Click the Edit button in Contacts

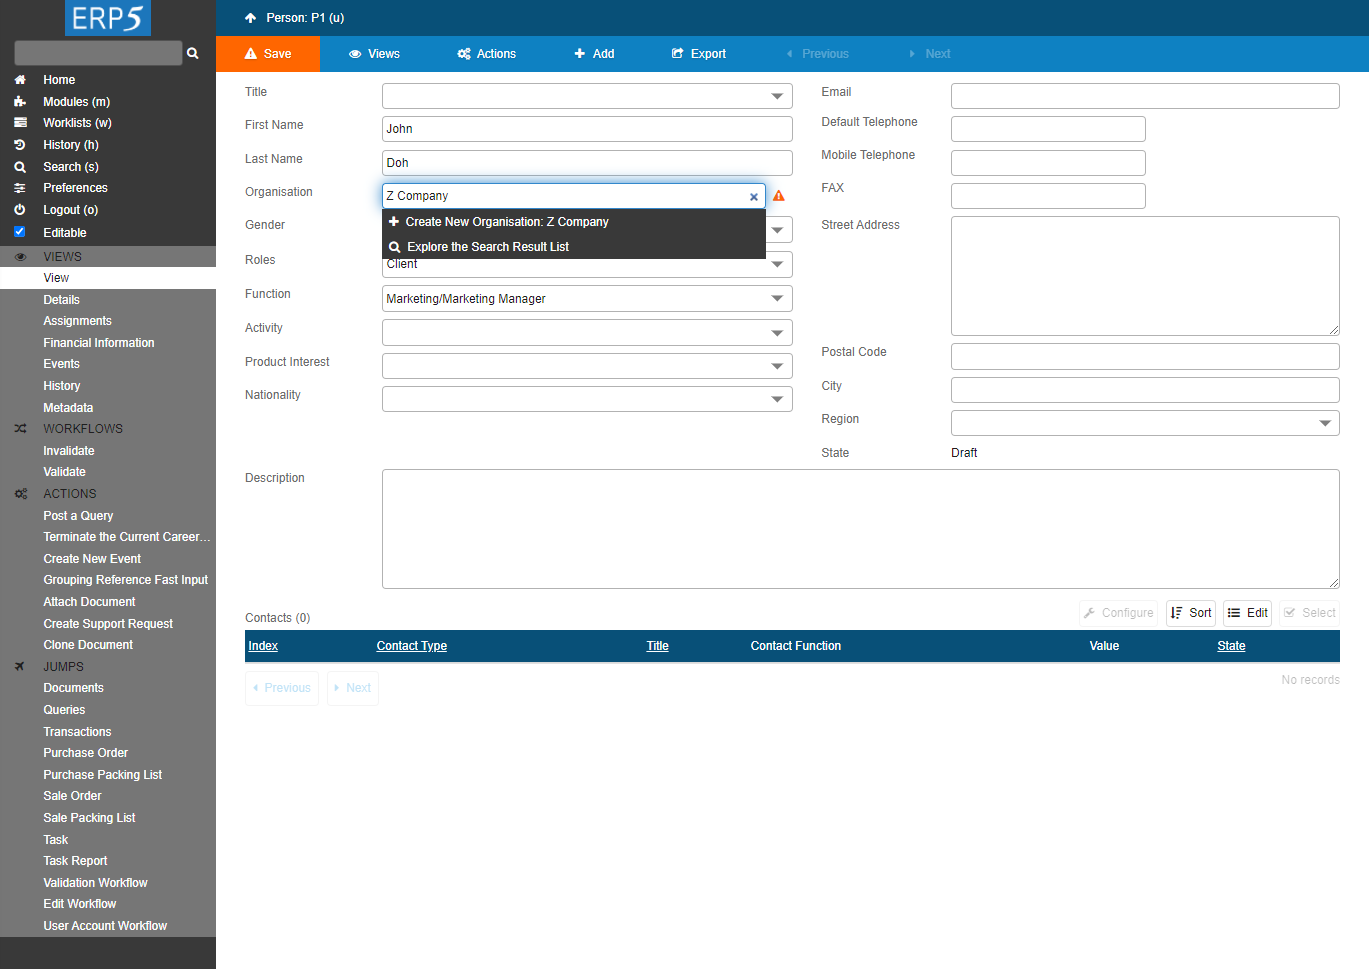[1248, 613]
